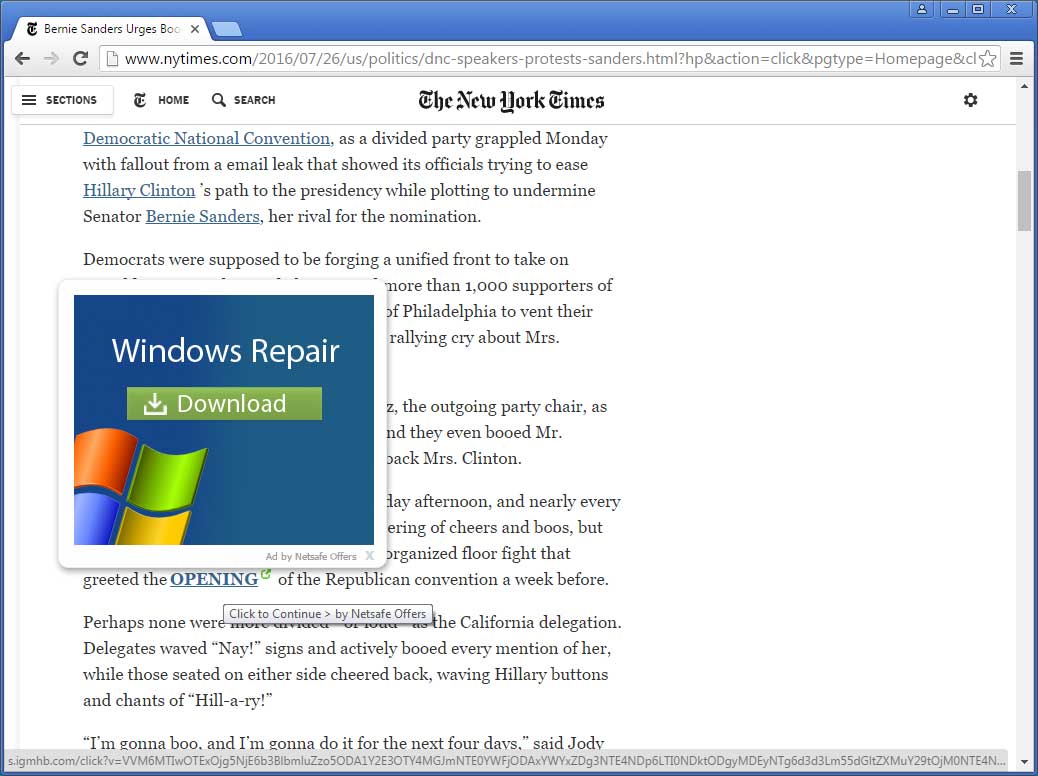Viewport: 1038px width, 776px height.
Task: Click the magnifying glass search icon
Action: (218, 100)
